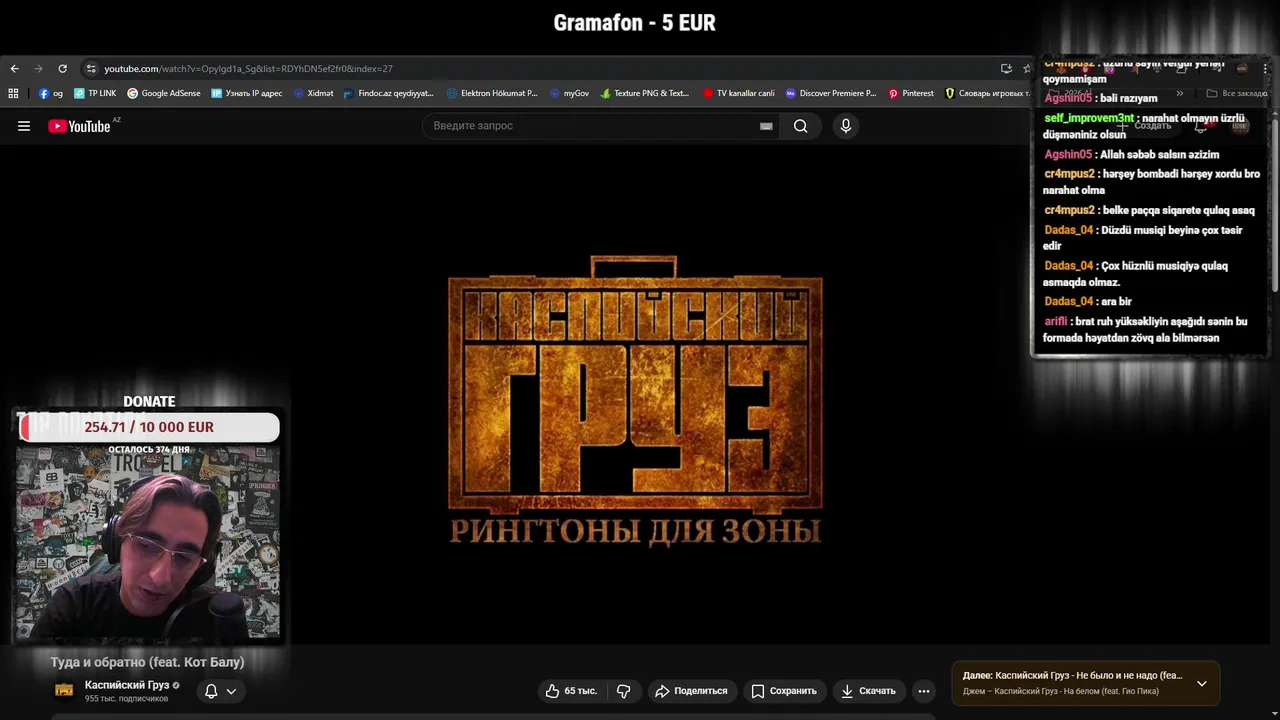Open the Facebook 'og' bookmark
The image size is (1280, 720).
tap(51, 93)
